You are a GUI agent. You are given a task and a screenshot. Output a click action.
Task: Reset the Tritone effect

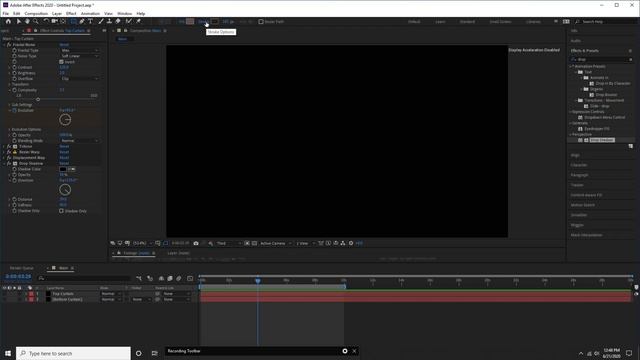[64, 147]
